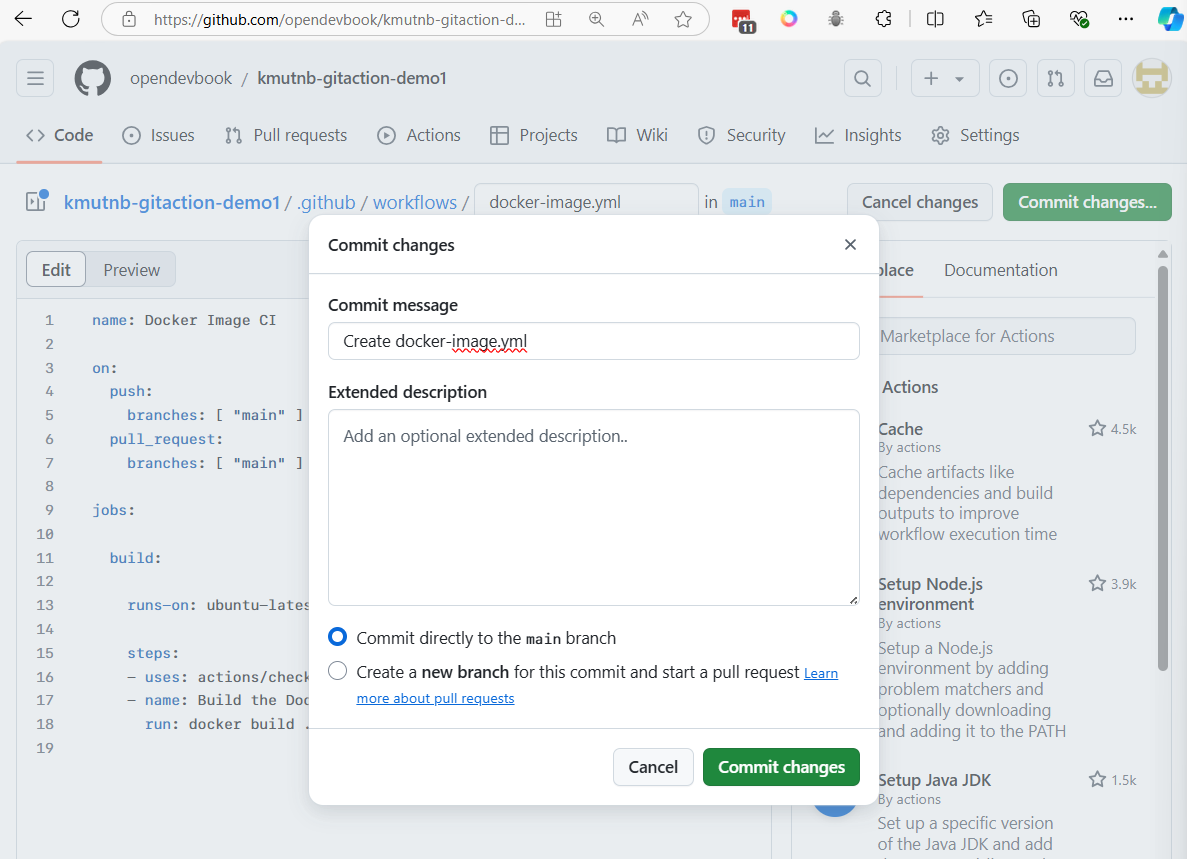Click the browser refresh icon
The image size is (1187, 859).
[70, 19]
